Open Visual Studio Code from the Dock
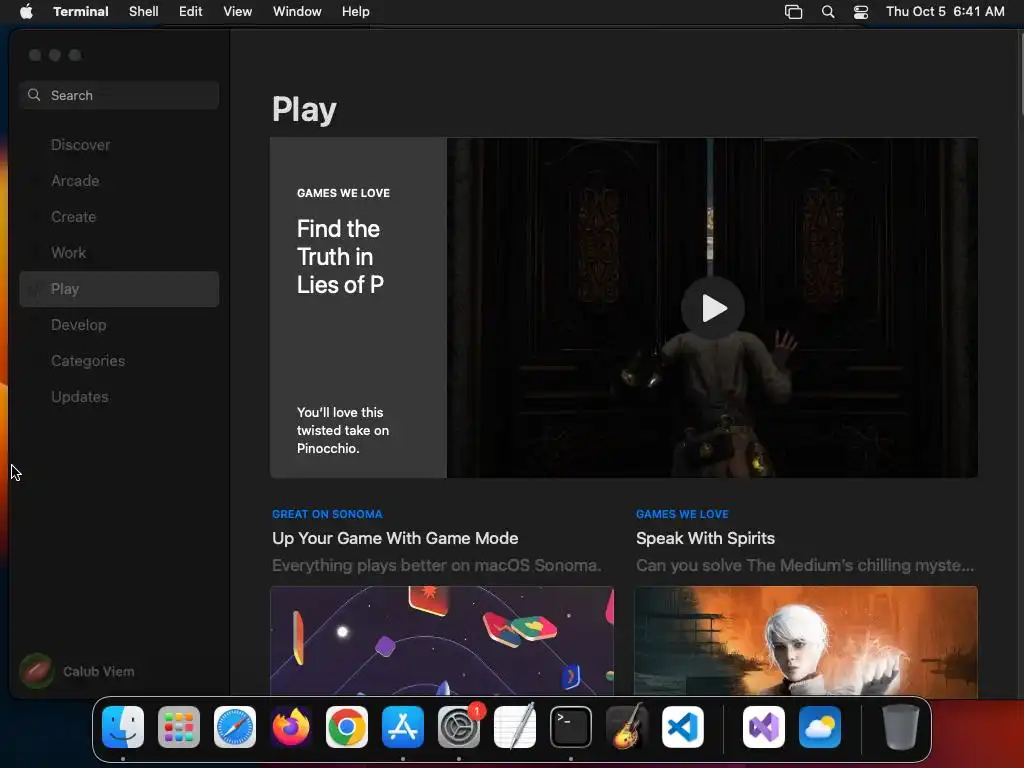 [682, 727]
